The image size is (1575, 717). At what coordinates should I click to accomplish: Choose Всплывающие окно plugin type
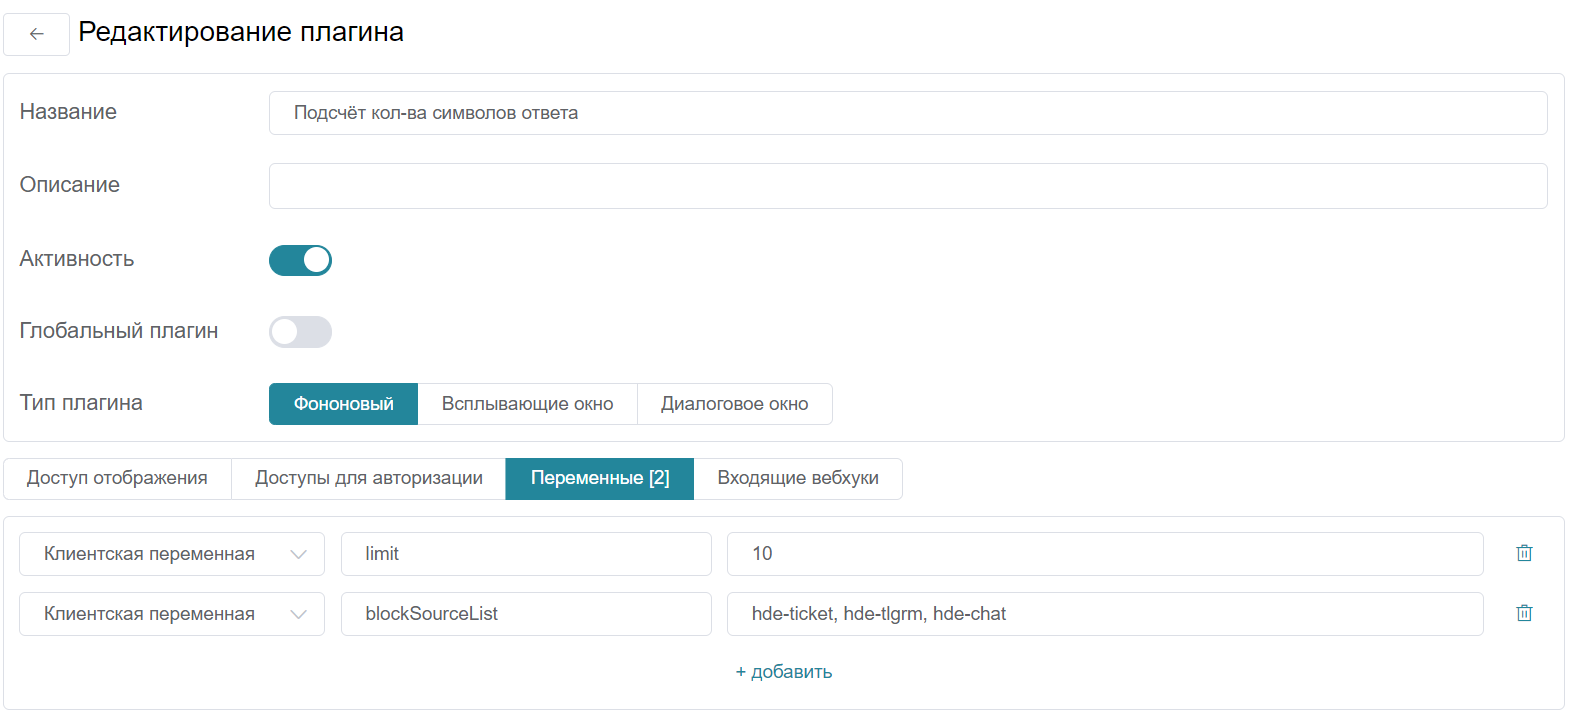527,404
